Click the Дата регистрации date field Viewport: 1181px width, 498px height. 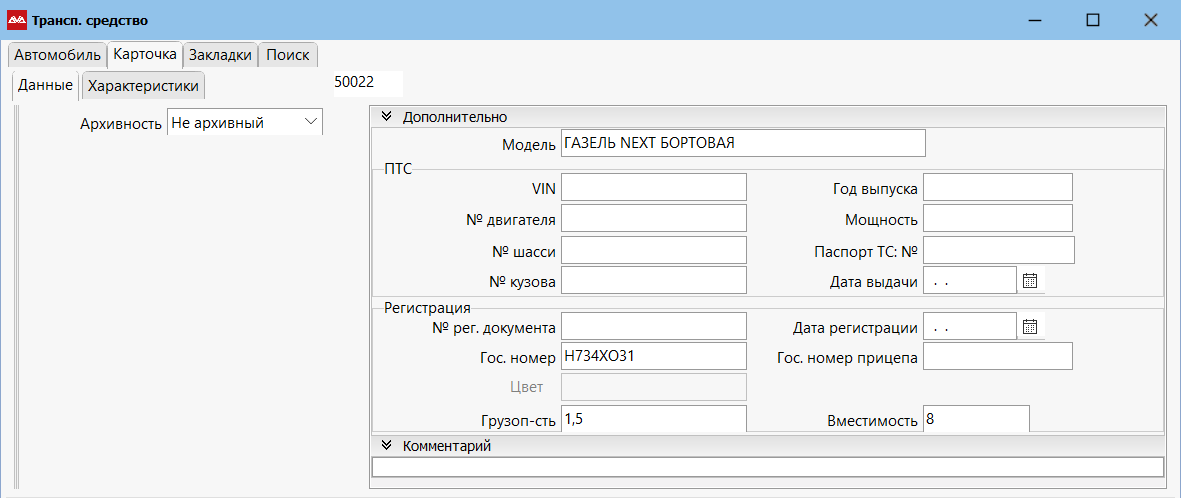[970, 326]
